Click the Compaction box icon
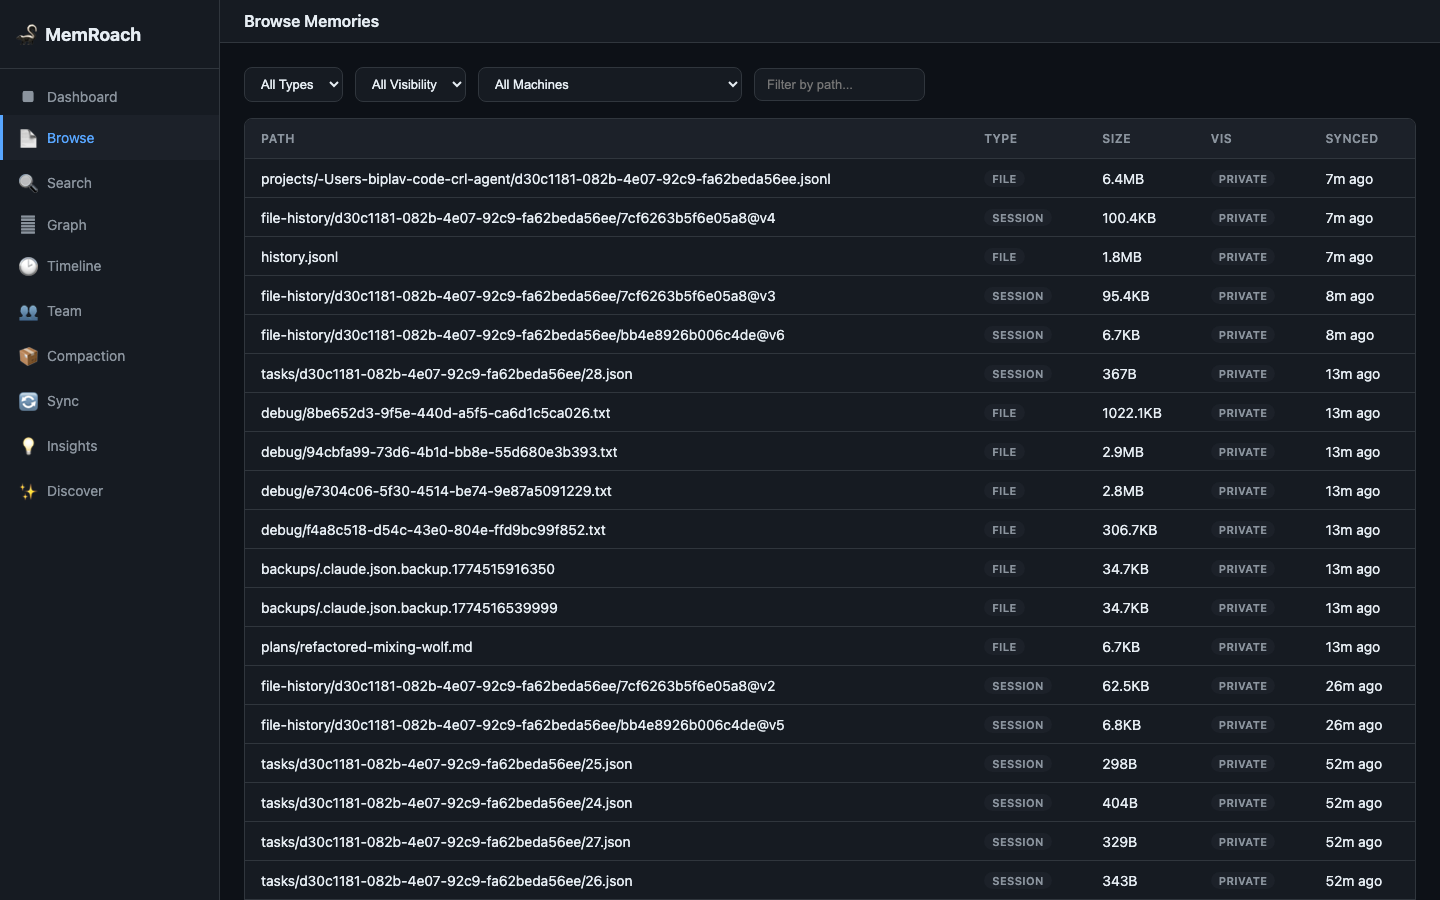 pyautogui.click(x=28, y=356)
